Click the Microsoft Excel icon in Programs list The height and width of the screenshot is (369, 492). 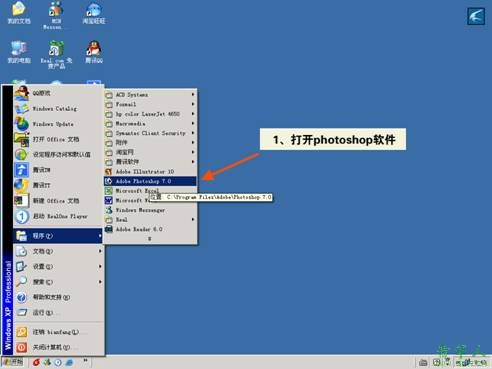pyautogui.click(x=109, y=191)
